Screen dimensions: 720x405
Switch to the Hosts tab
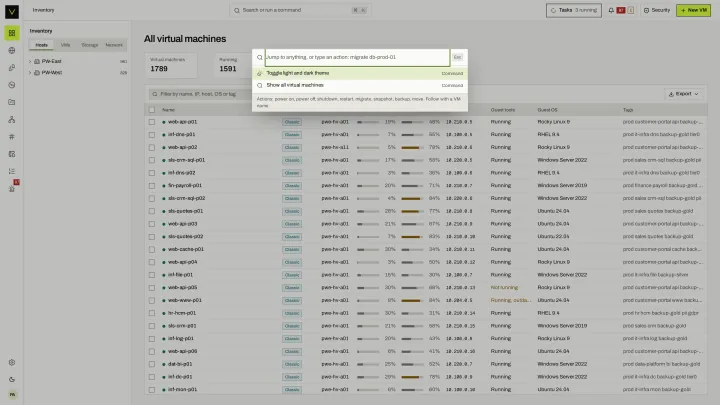click(x=41, y=45)
